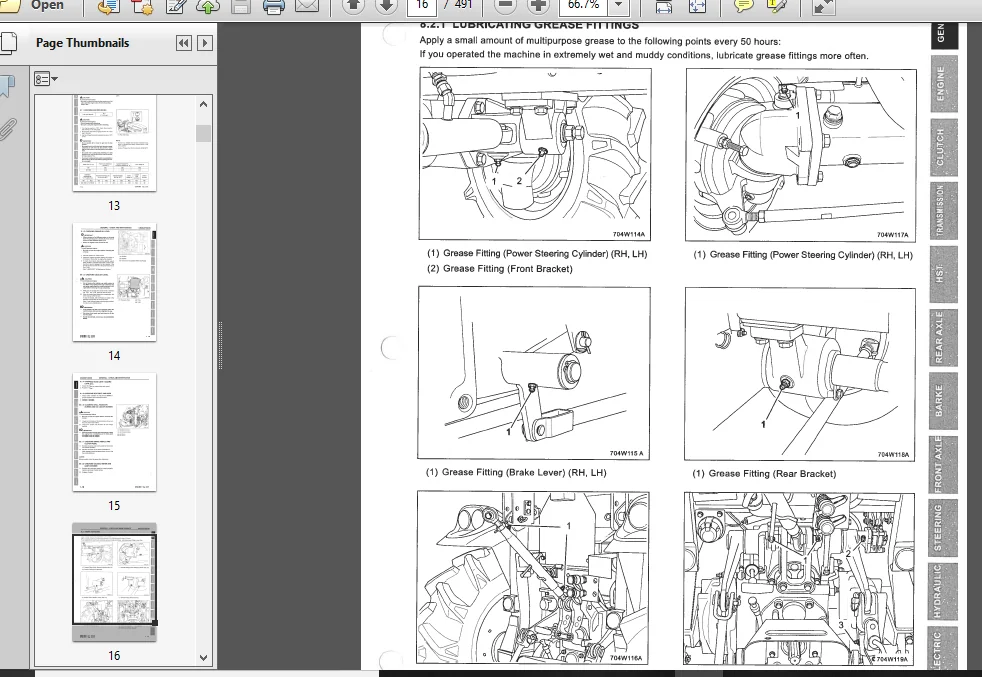Screen dimensions: 982x677
Task: Click caption 'Grease Fitting (Brake Lever) (RH, LH)'
Action: click(524, 472)
